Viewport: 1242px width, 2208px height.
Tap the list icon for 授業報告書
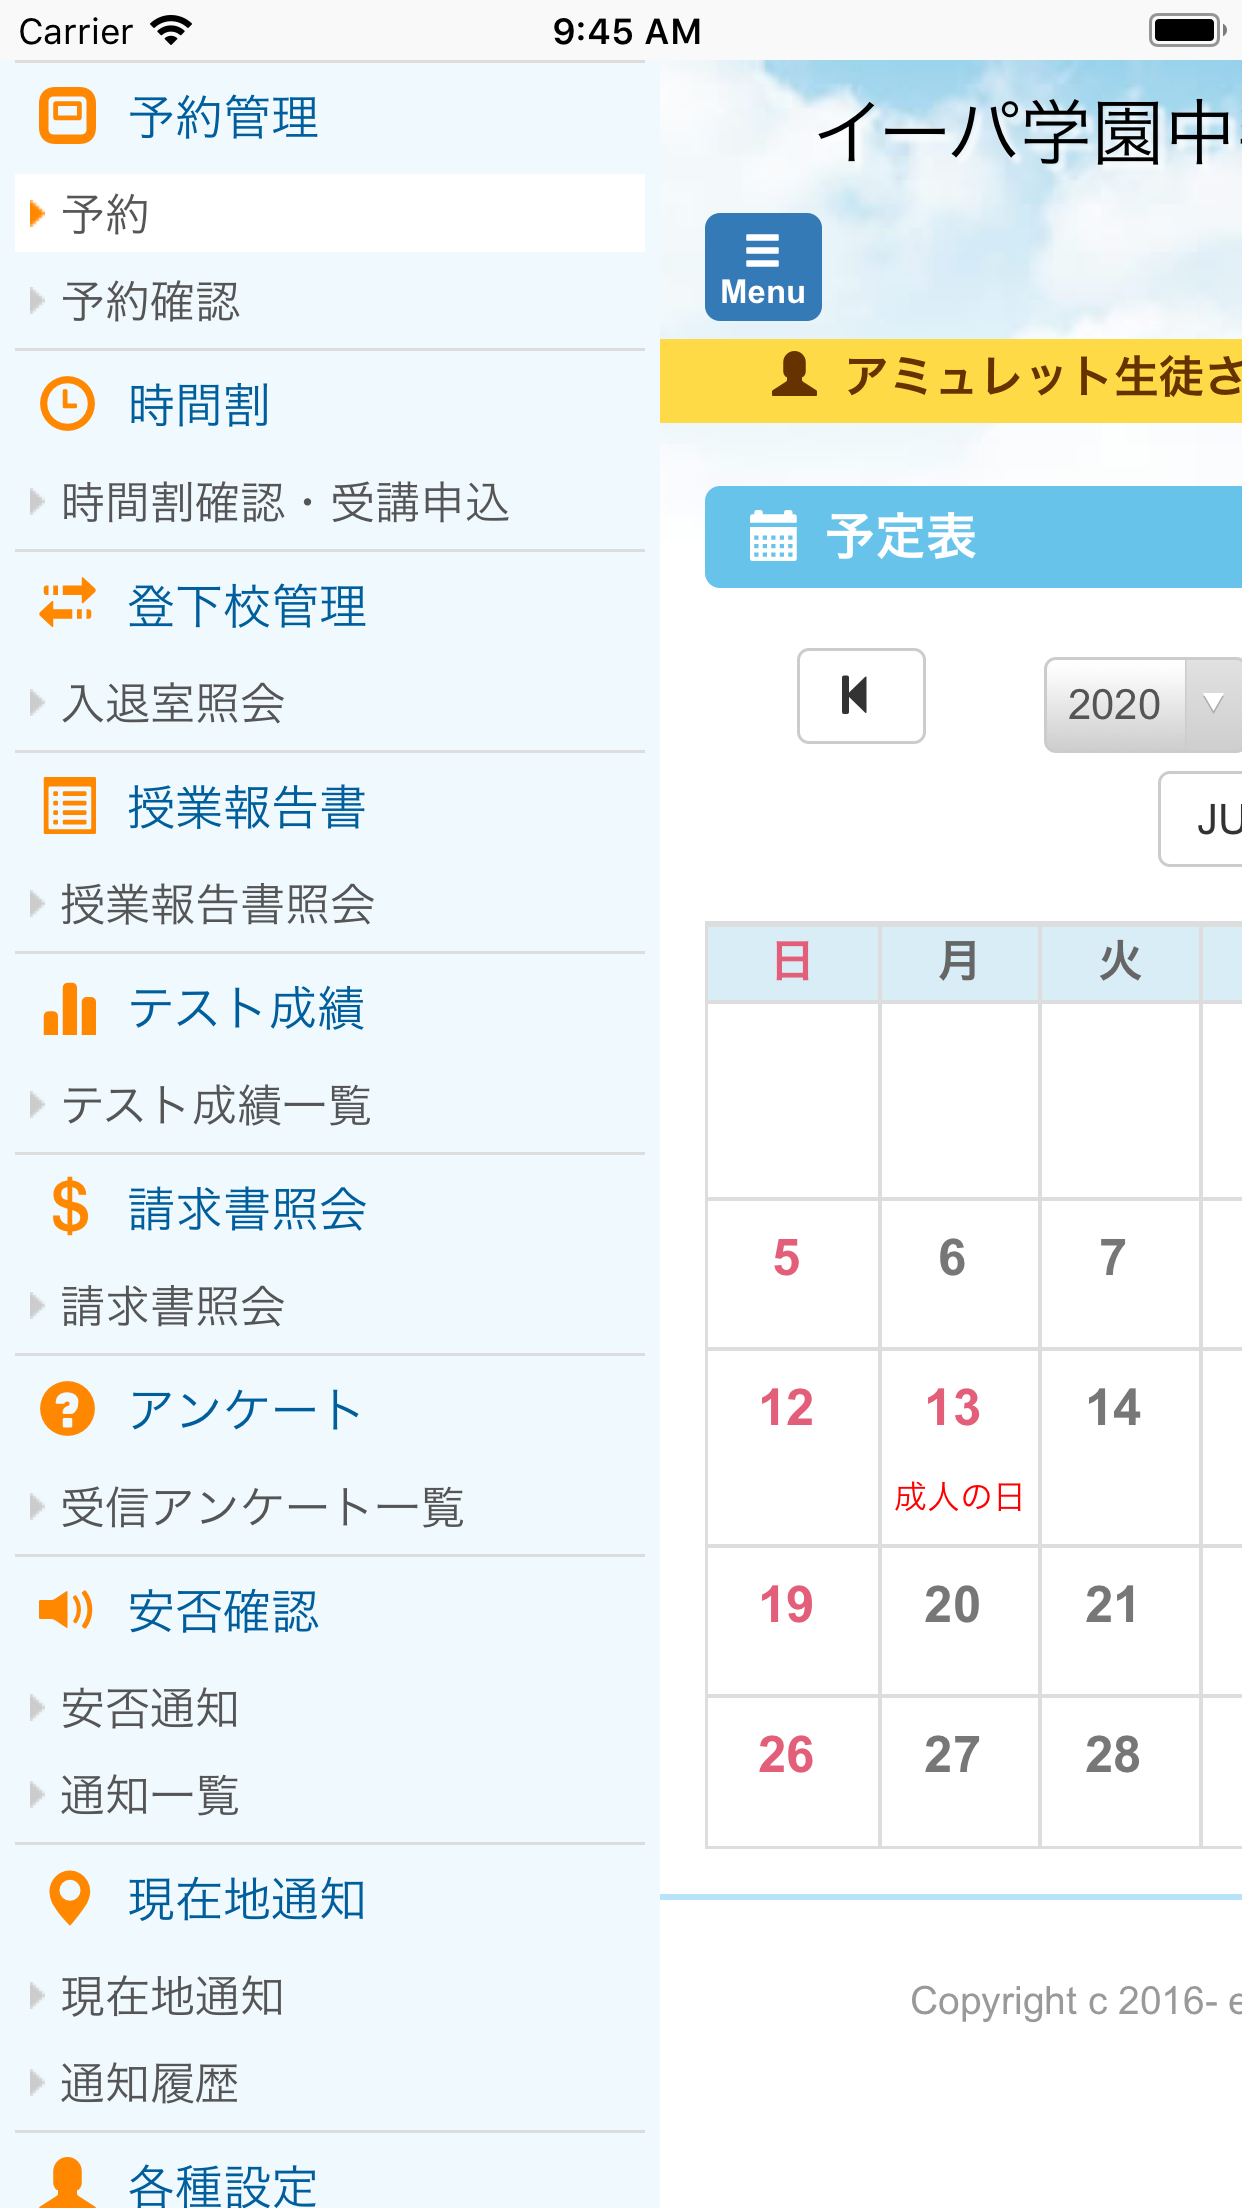pyautogui.click(x=69, y=806)
